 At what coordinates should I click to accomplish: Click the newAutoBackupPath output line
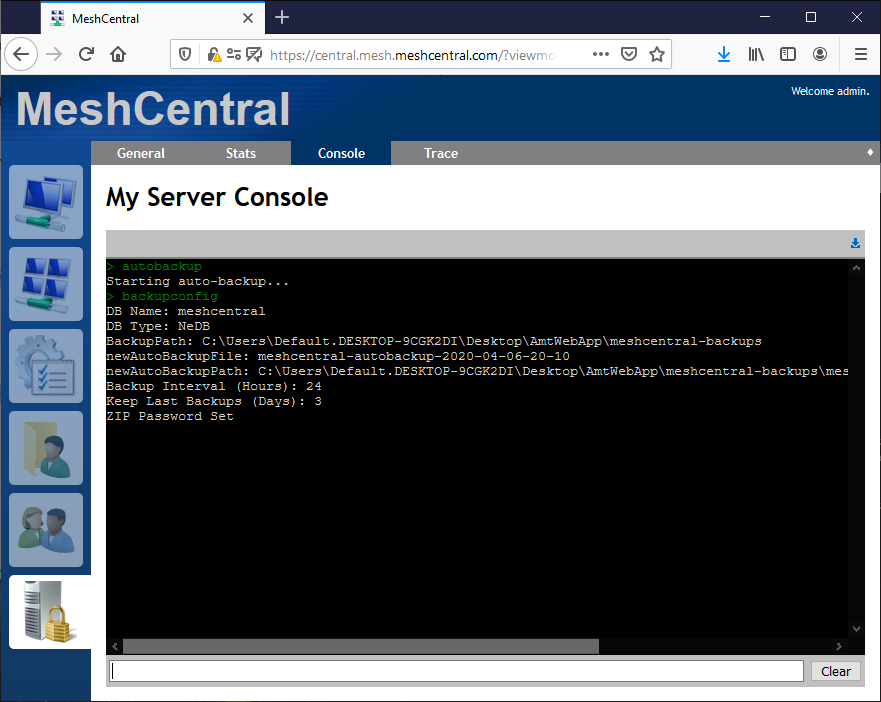point(477,371)
